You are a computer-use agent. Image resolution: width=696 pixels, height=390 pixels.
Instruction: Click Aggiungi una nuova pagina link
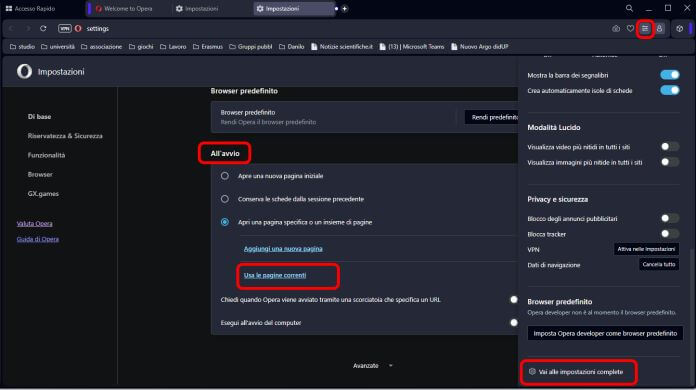pyautogui.click(x=283, y=249)
